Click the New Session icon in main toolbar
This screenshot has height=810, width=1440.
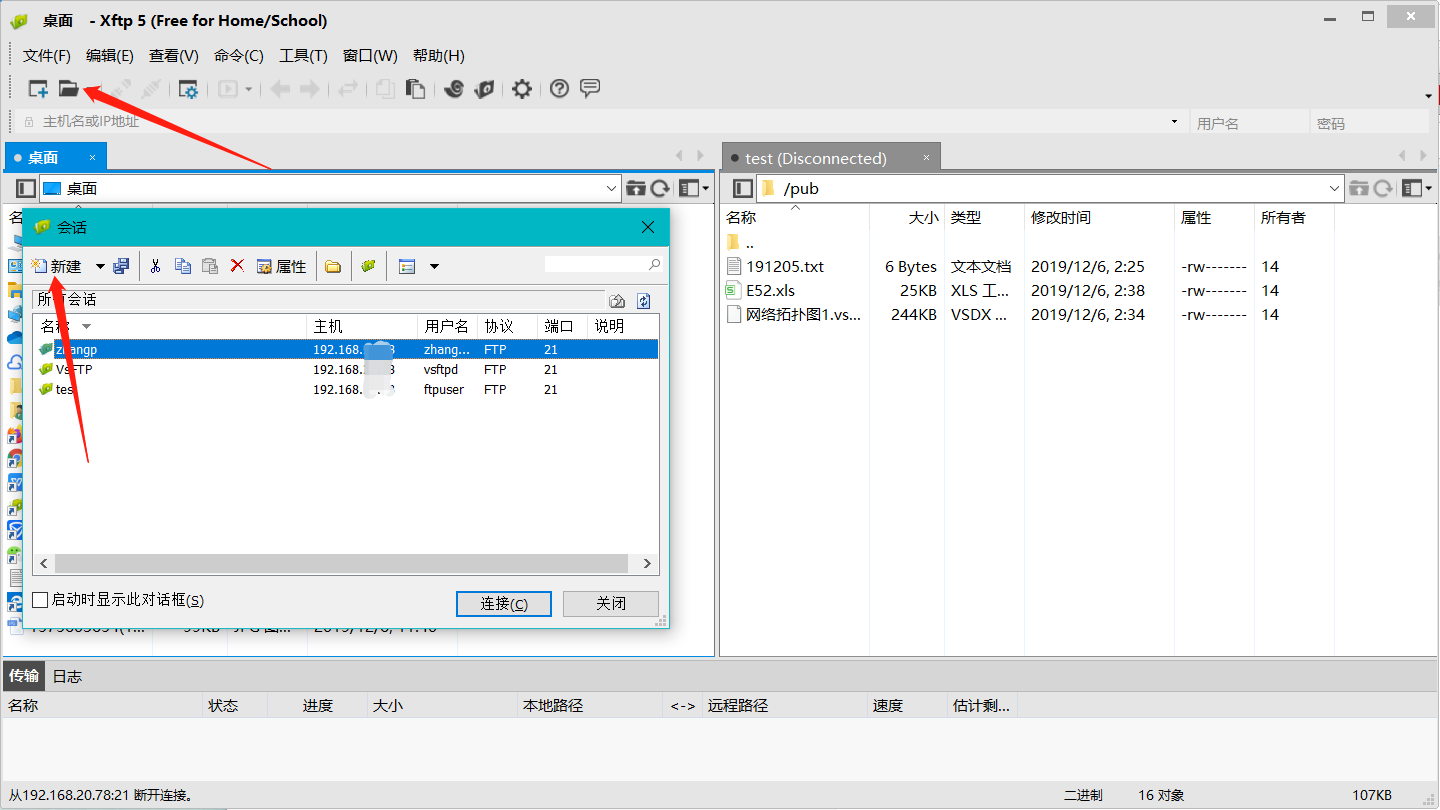tap(38, 89)
